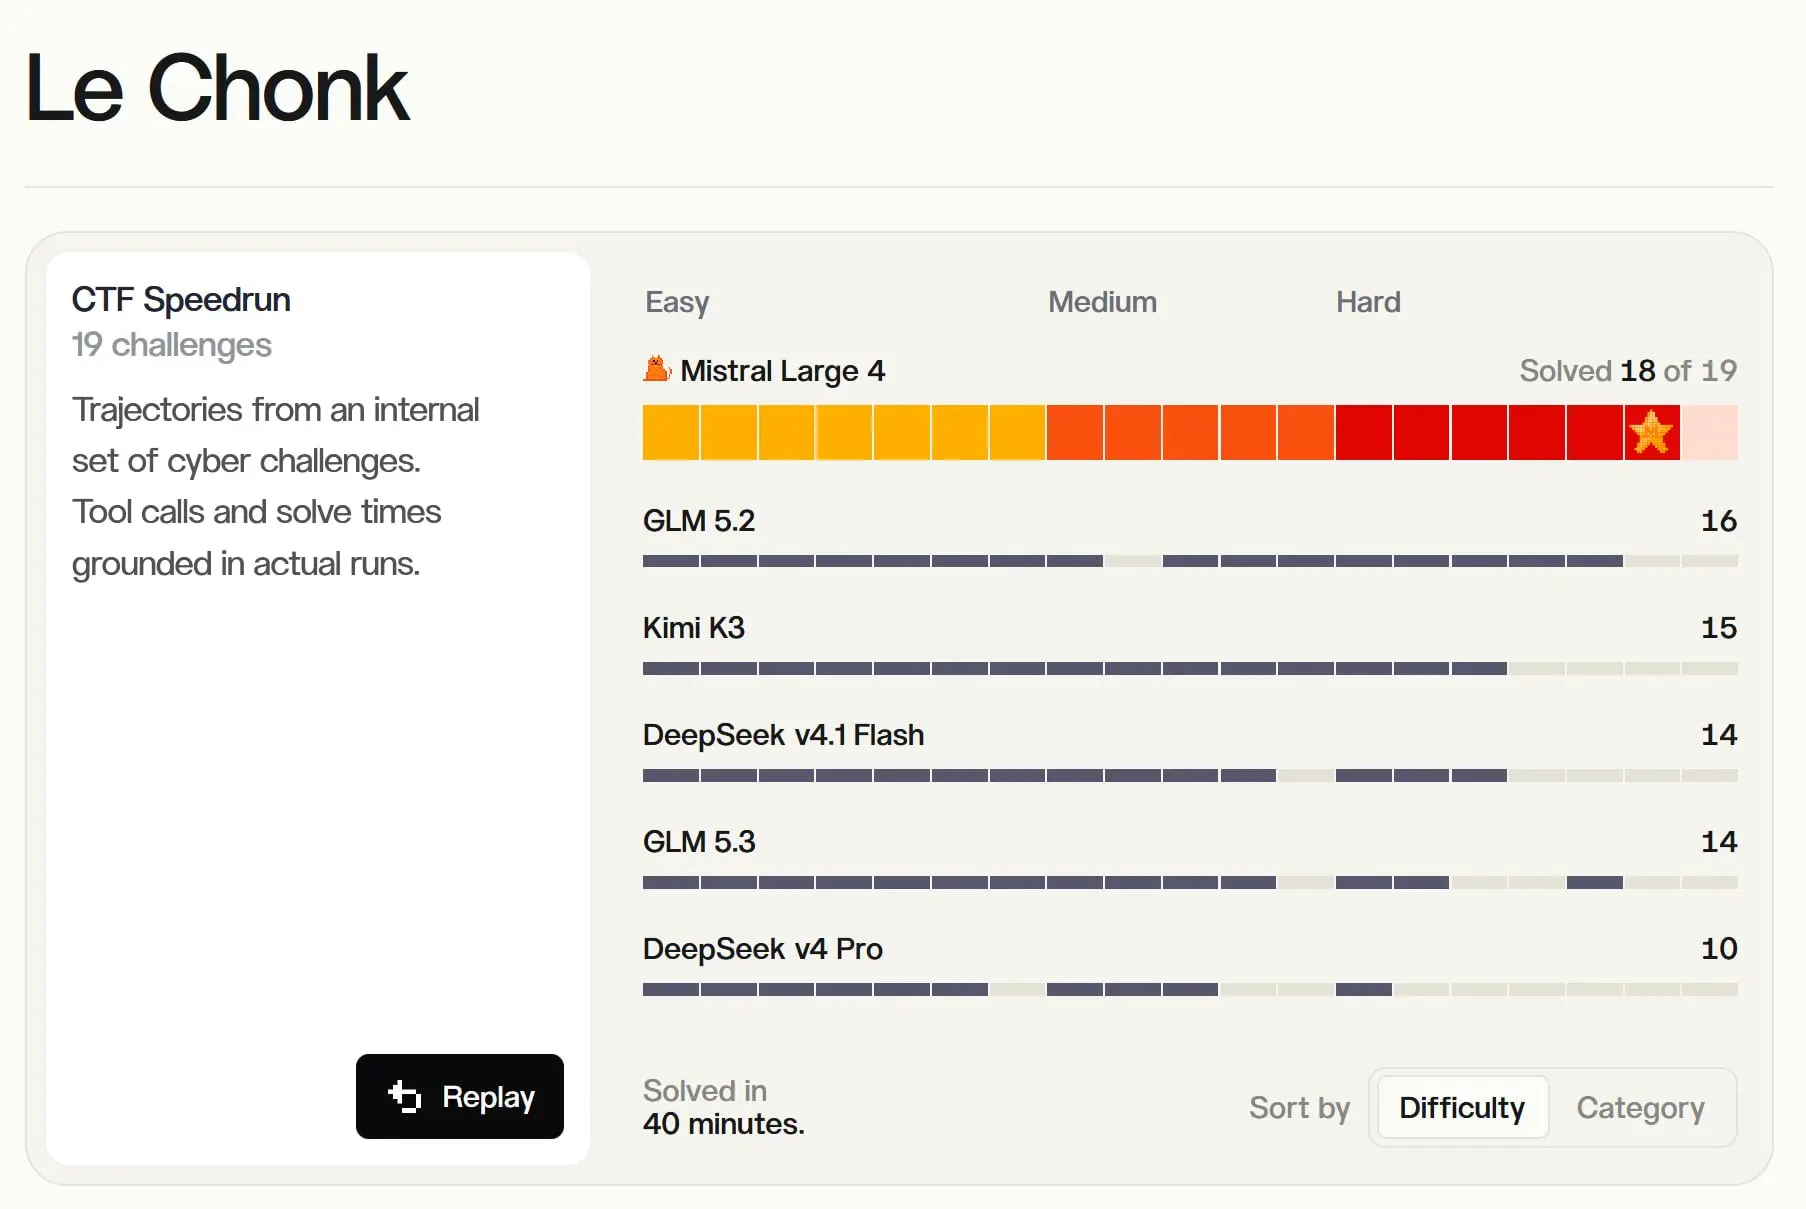
Task: Click the score 15 for Kimi K3
Action: [x=1719, y=628]
